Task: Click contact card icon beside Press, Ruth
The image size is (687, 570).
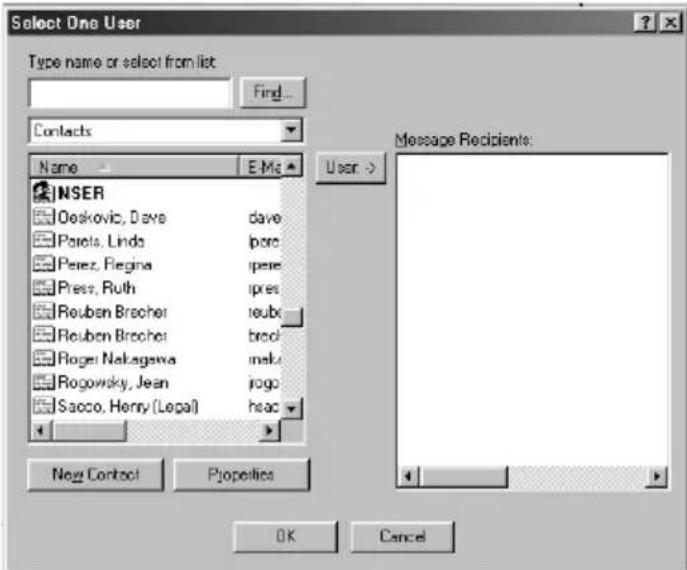Action: click(44, 288)
